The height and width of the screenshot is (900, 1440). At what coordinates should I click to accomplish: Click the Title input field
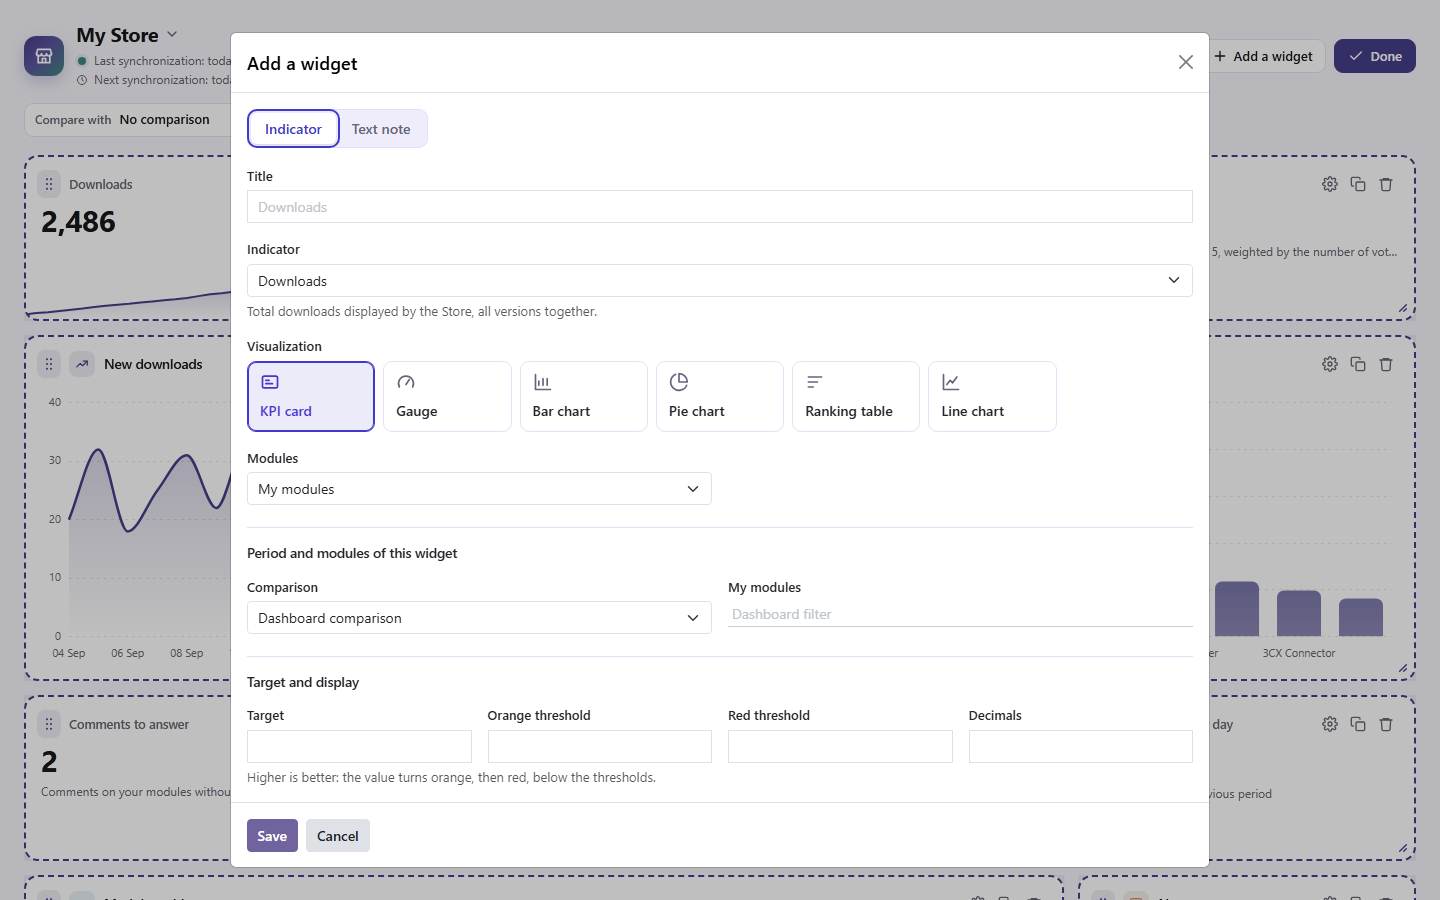[720, 207]
